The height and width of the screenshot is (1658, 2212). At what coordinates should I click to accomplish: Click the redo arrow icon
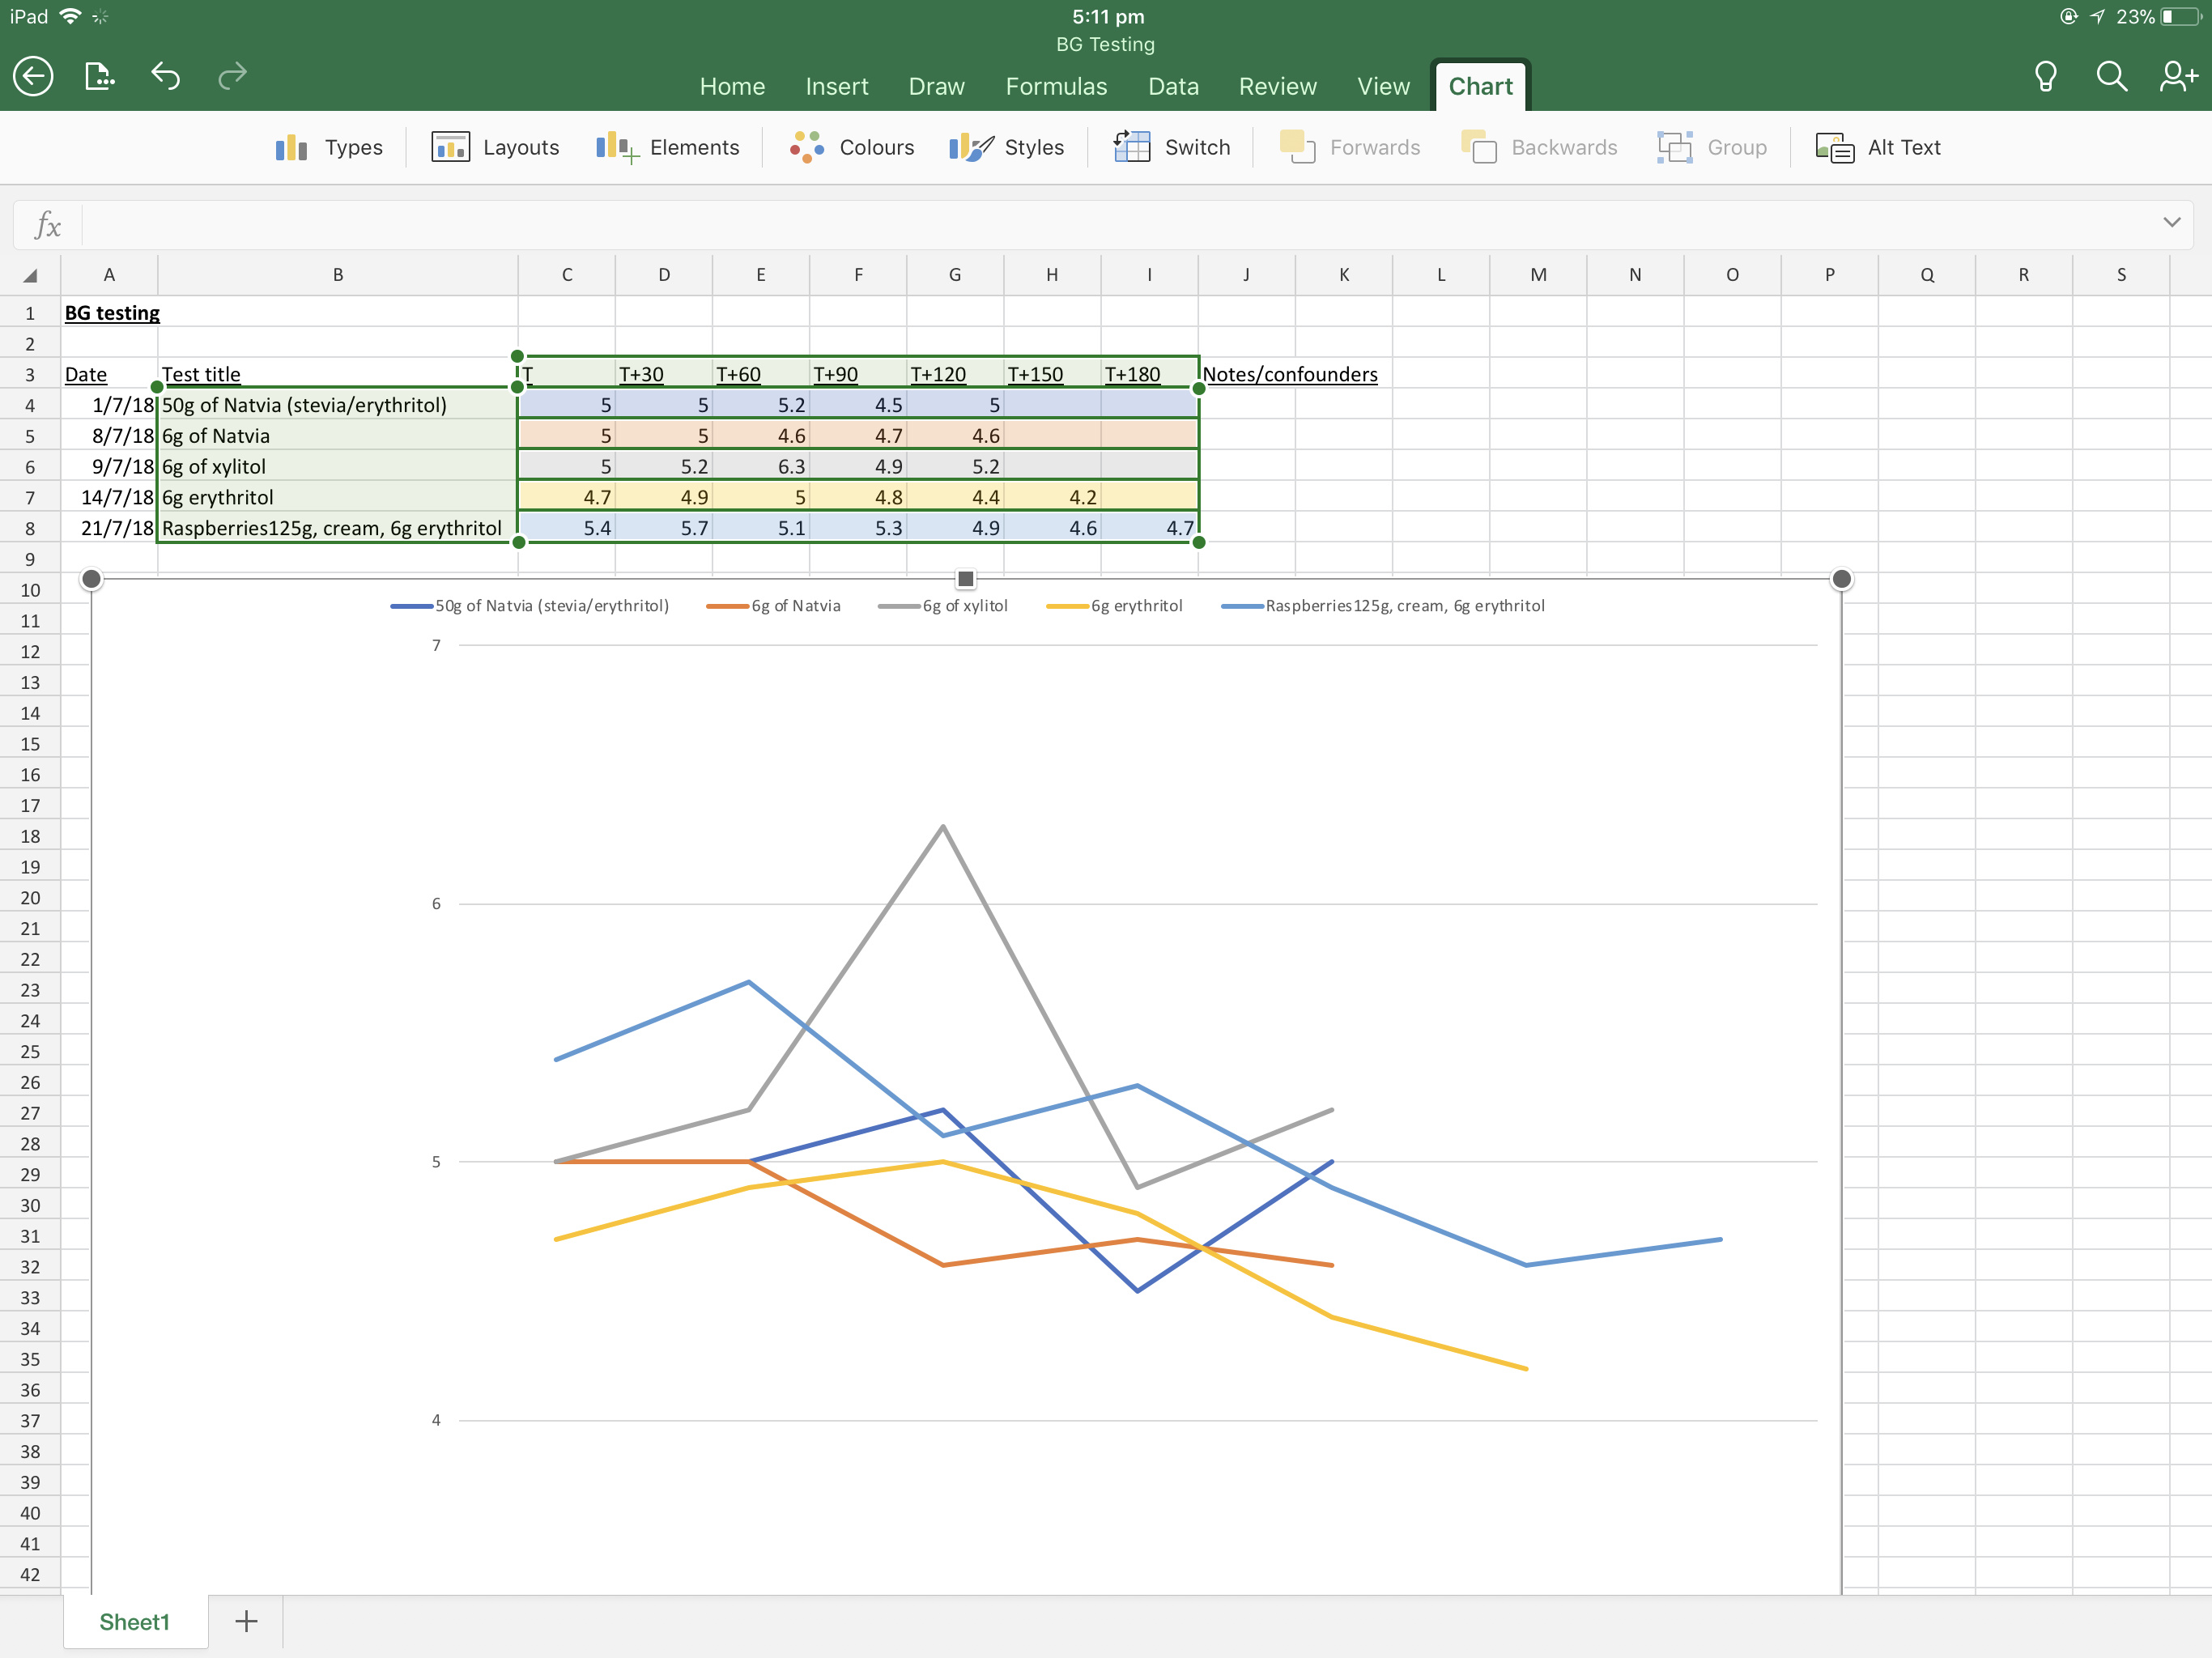tap(232, 76)
